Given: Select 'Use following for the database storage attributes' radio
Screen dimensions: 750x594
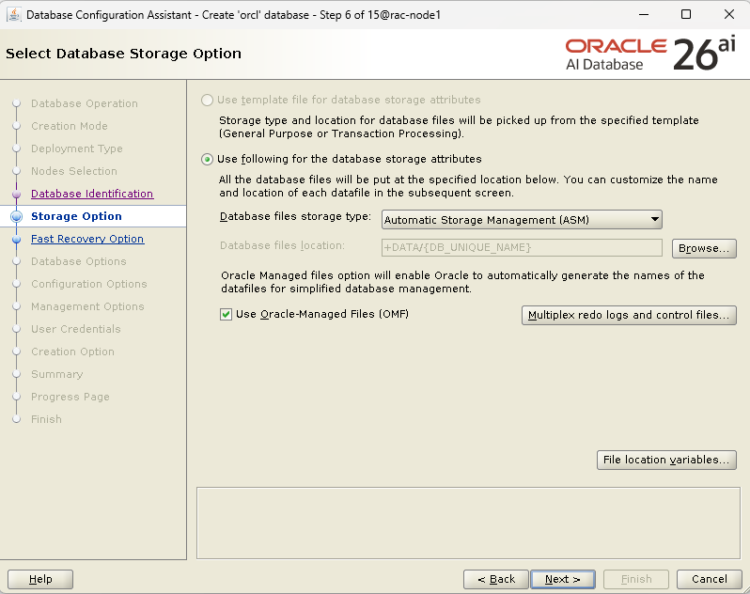Looking at the screenshot, I should (207, 159).
